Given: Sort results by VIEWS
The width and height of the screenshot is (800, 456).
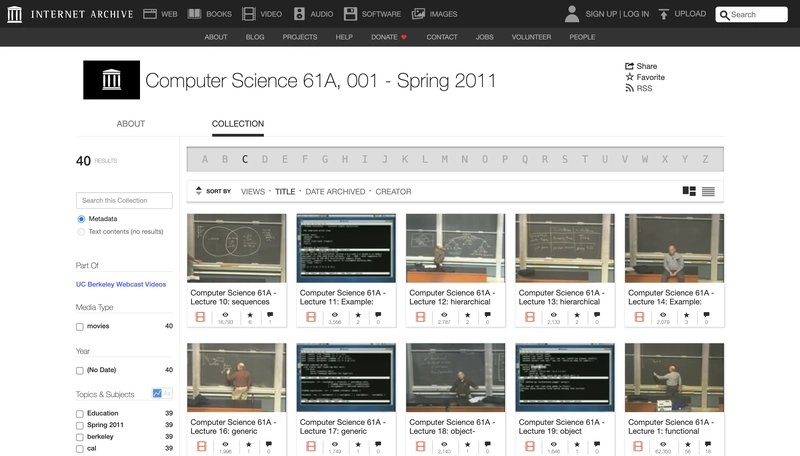Looking at the screenshot, I should [x=253, y=192].
